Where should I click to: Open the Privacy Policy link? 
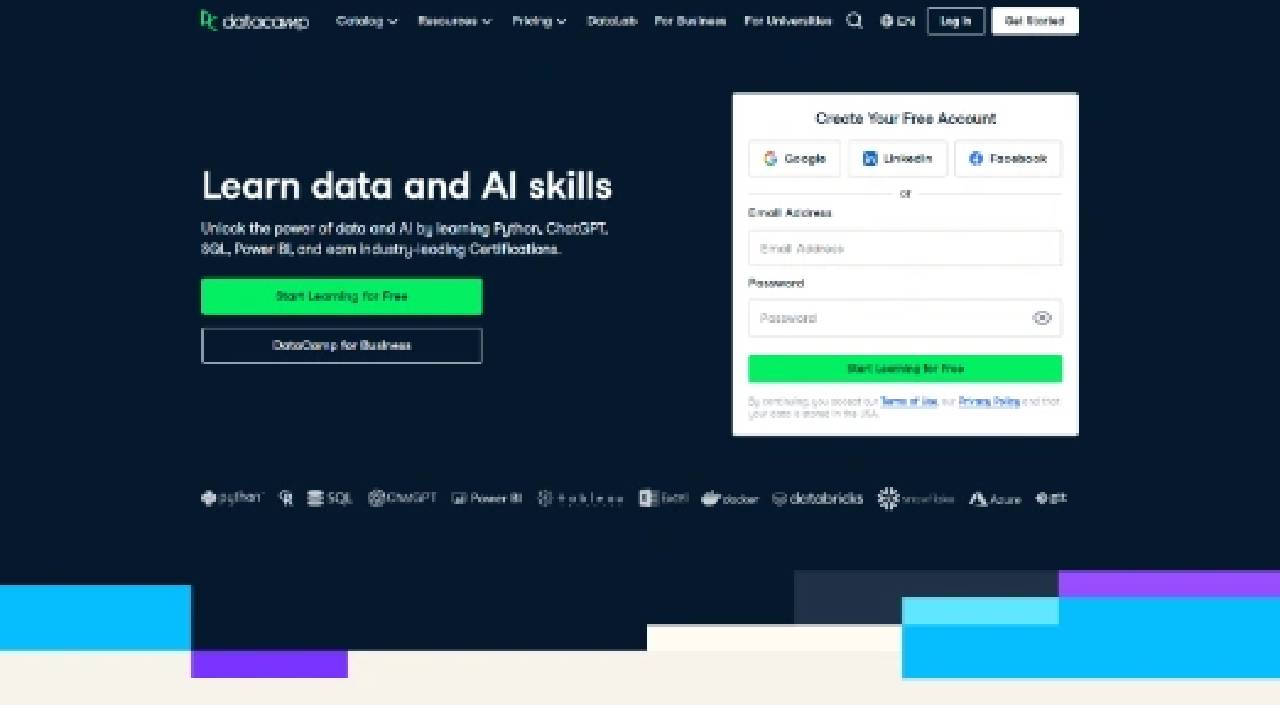pyautogui.click(x=989, y=401)
